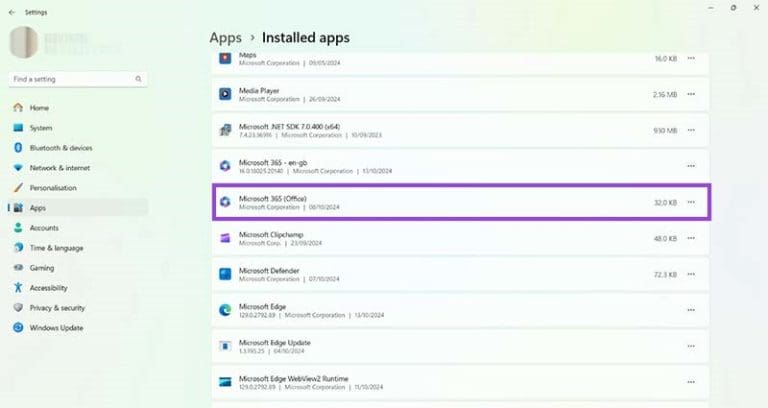This screenshot has height=408, width=768.
Task: Open more options for Microsoft Clipchamp
Action: tap(691, 238)
